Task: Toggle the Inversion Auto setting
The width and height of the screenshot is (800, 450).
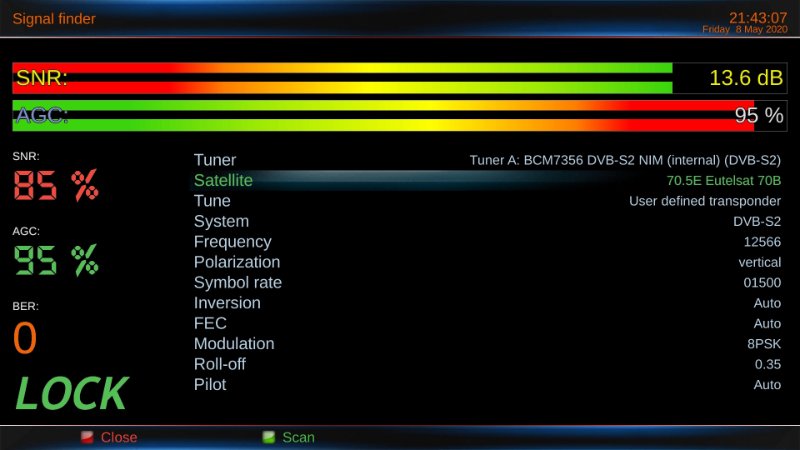Action: pyautogui.click(x=487, y=303)
